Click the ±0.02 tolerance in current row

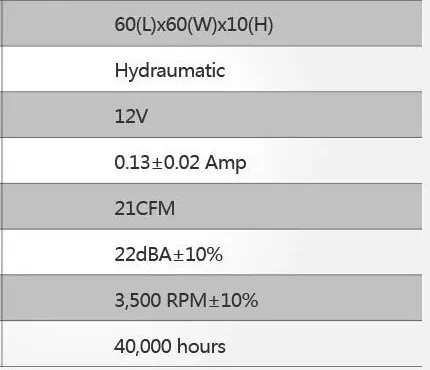[176, 162]
